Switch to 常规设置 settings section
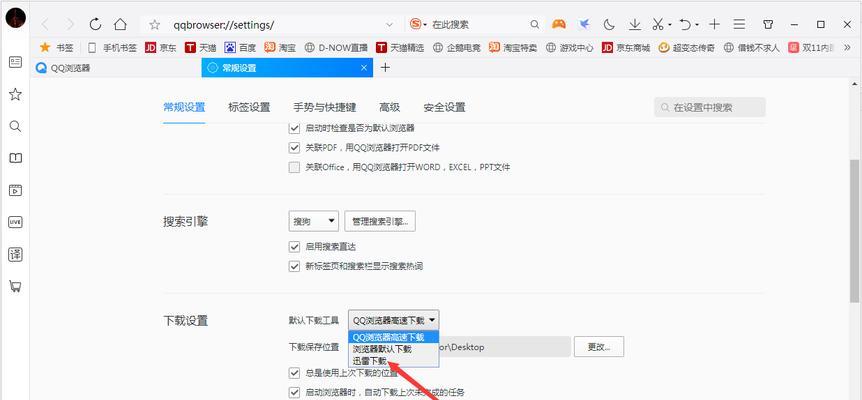Image resolution: width=862 pixels, height=400 pixels. point(184,107)
